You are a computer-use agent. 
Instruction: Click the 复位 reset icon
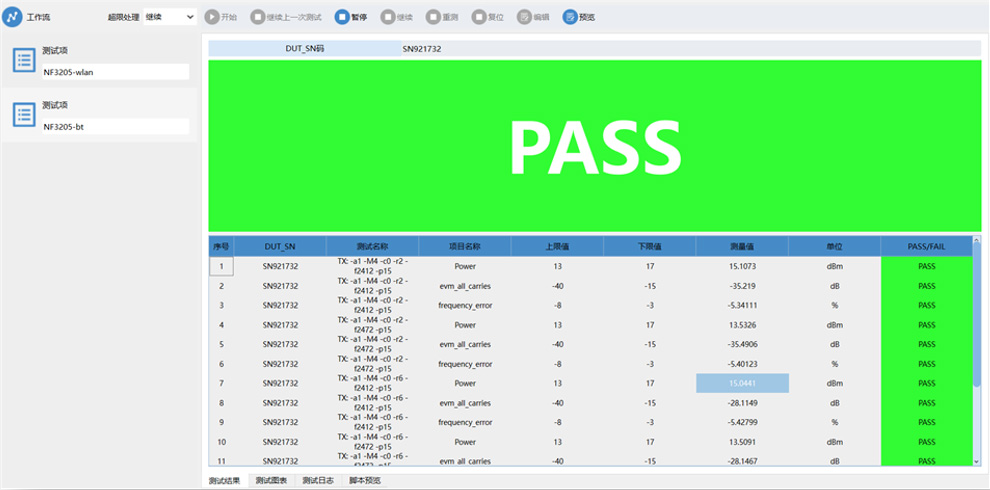479,17
